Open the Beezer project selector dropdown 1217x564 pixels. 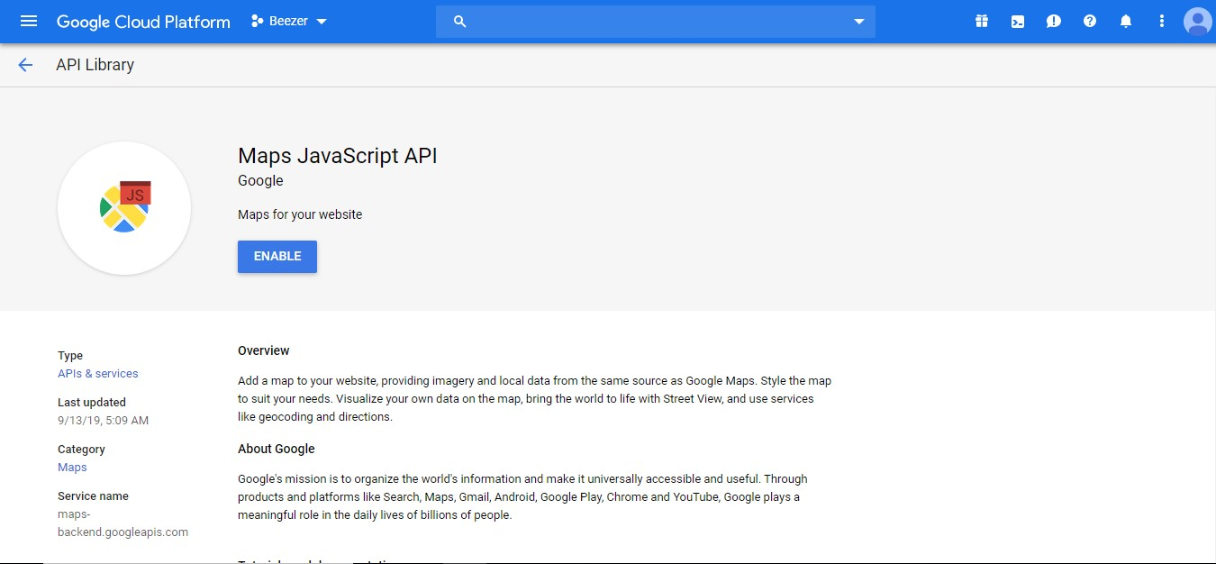coord(289,21)
